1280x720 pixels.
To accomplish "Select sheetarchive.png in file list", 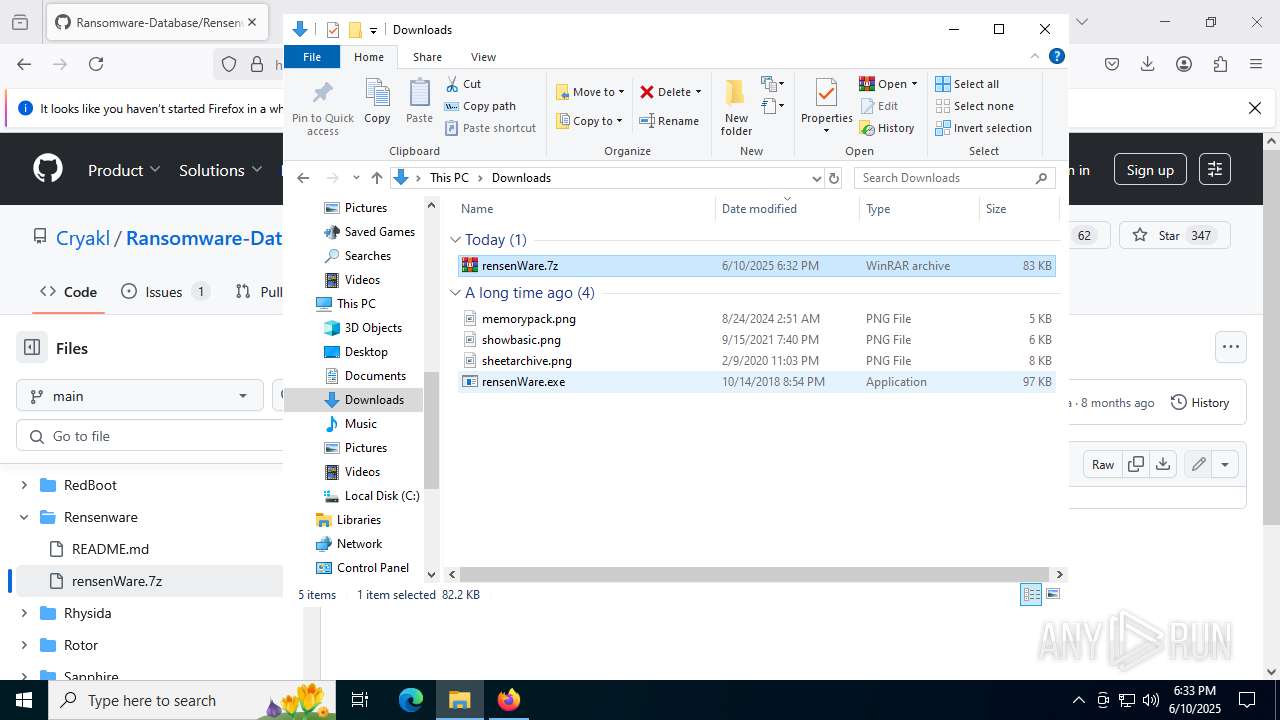I will pos(757,361).
